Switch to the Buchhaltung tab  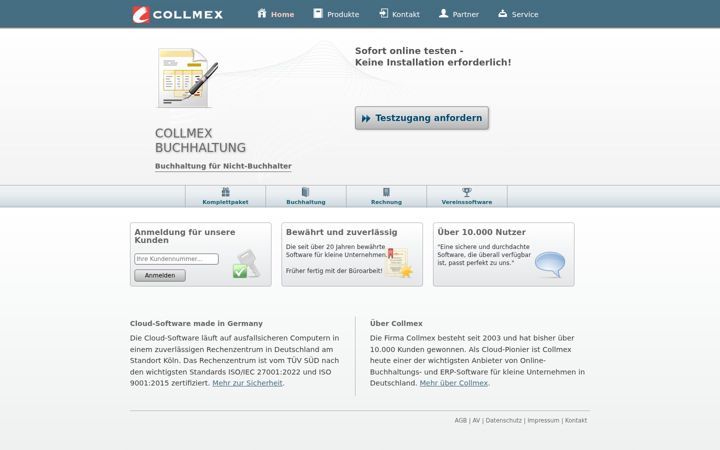[306, 197]
